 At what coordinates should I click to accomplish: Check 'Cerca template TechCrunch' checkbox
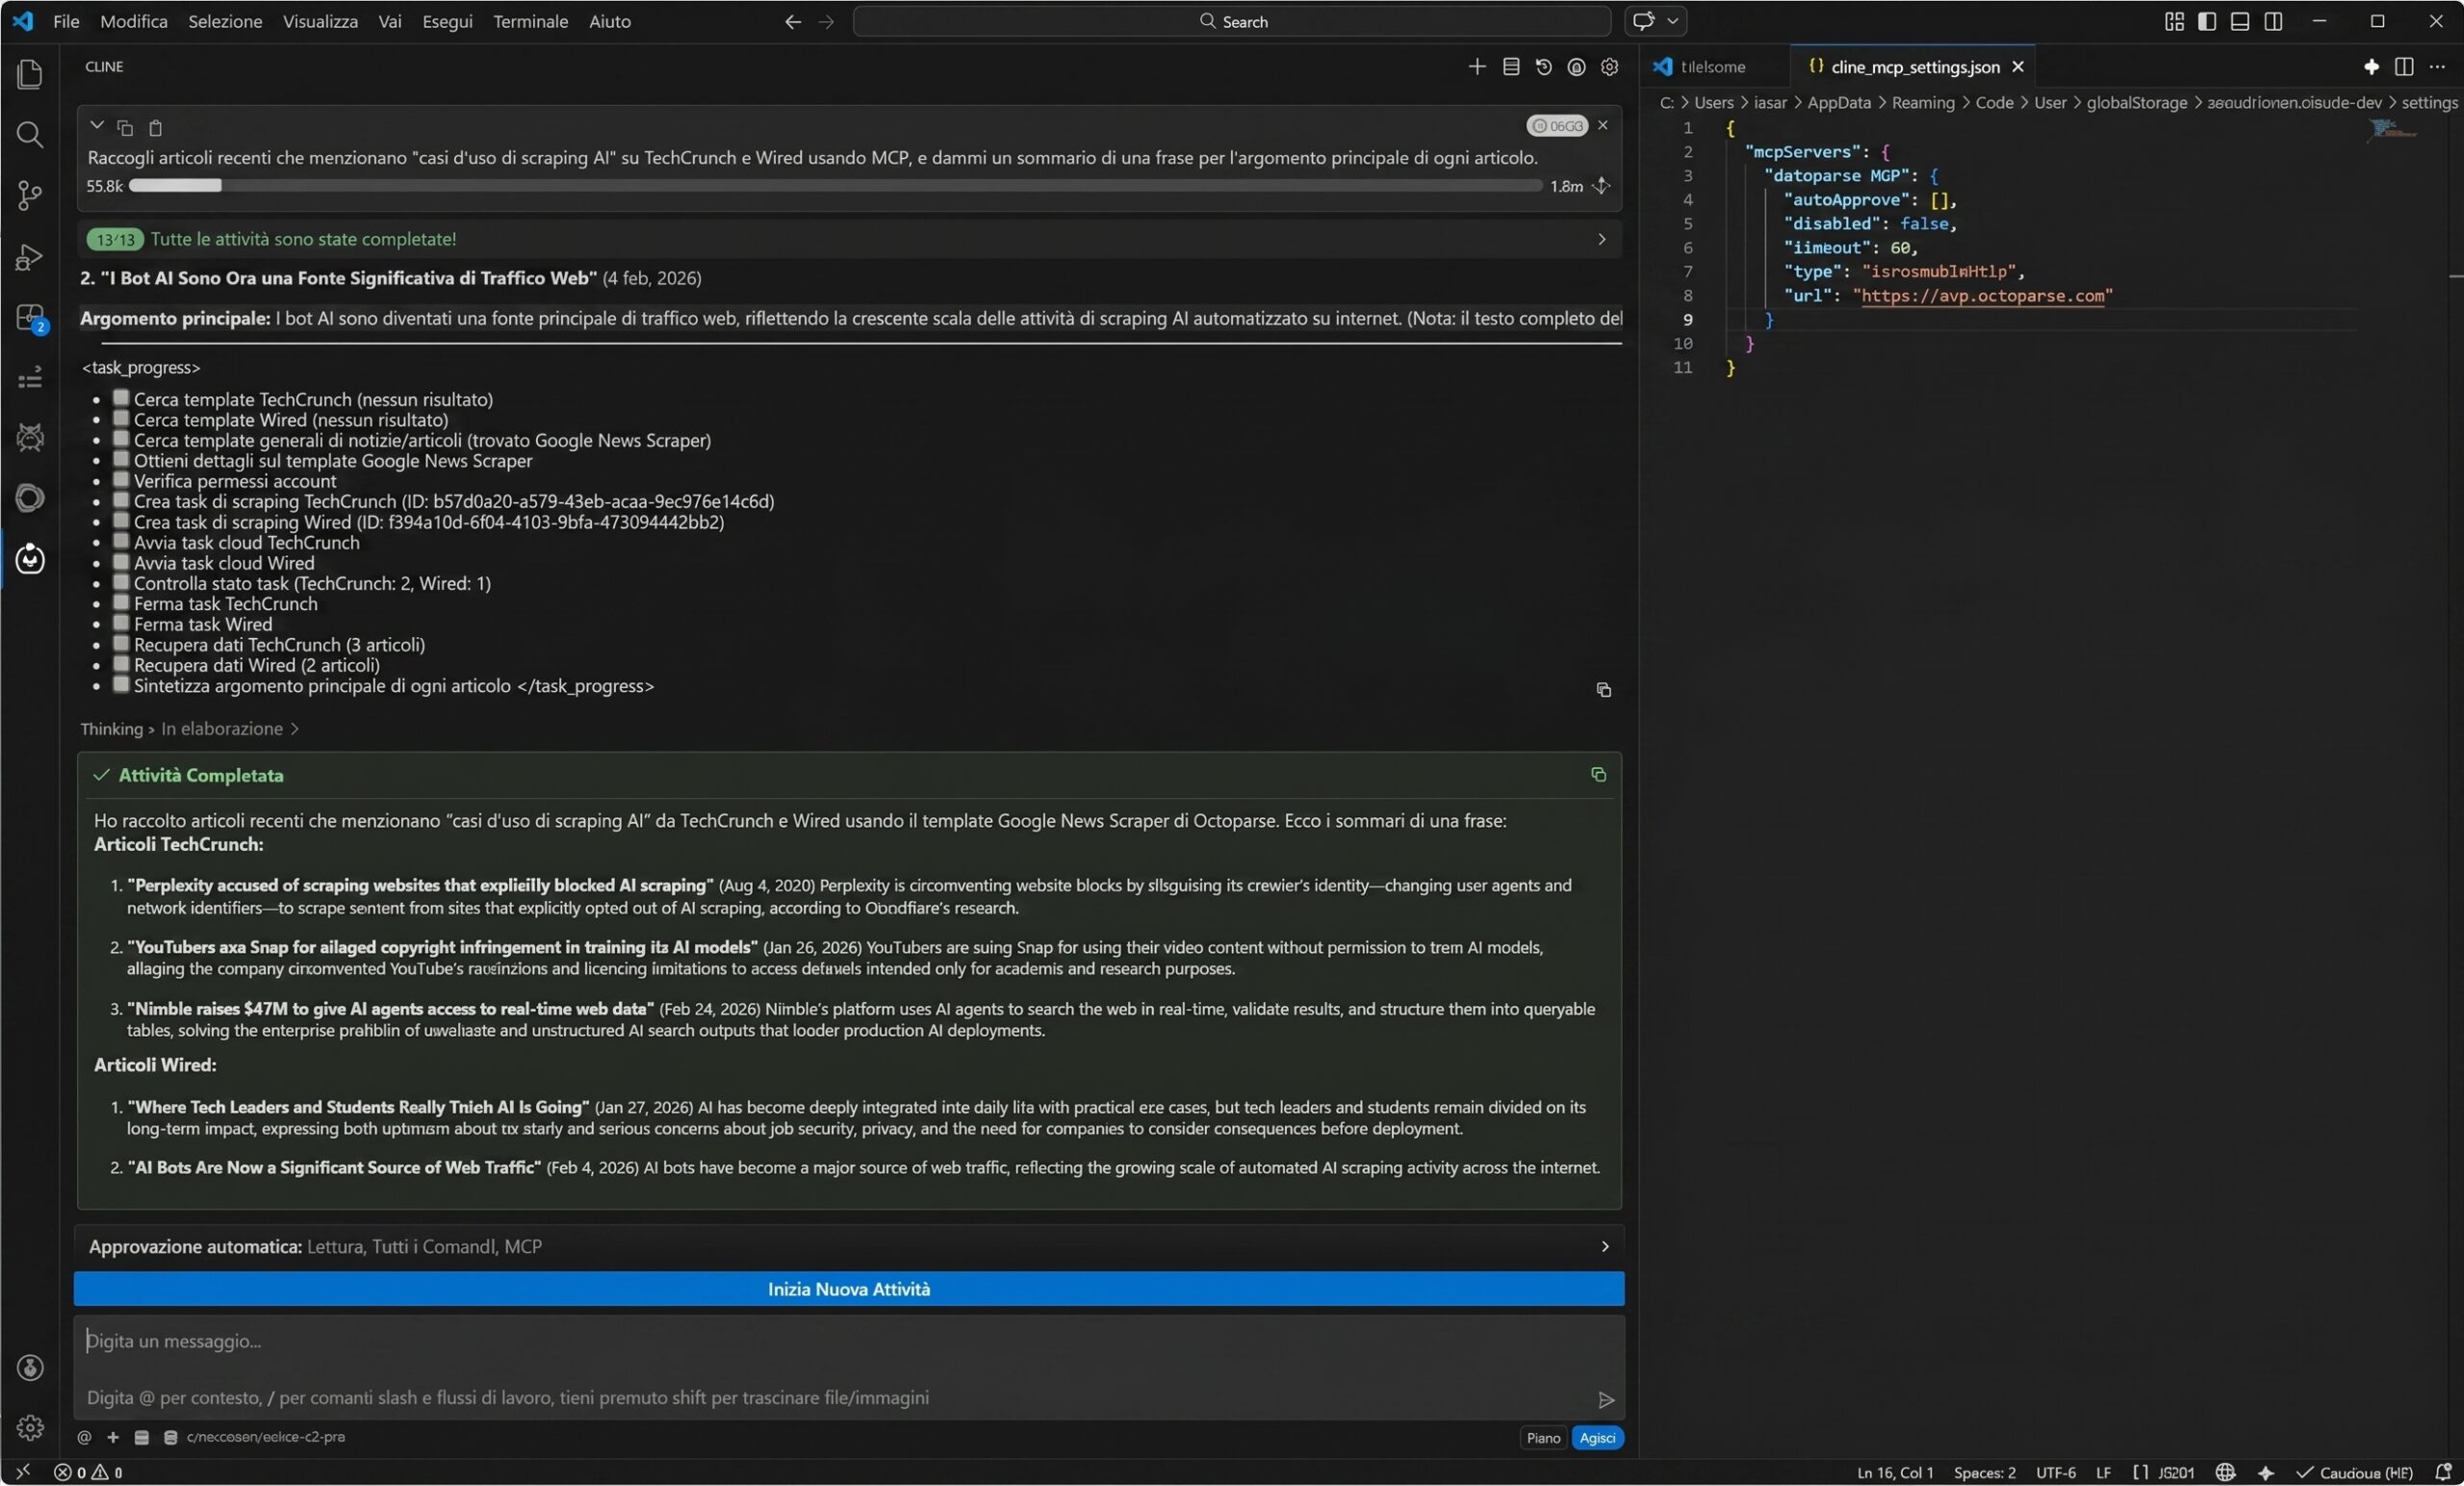121,398
